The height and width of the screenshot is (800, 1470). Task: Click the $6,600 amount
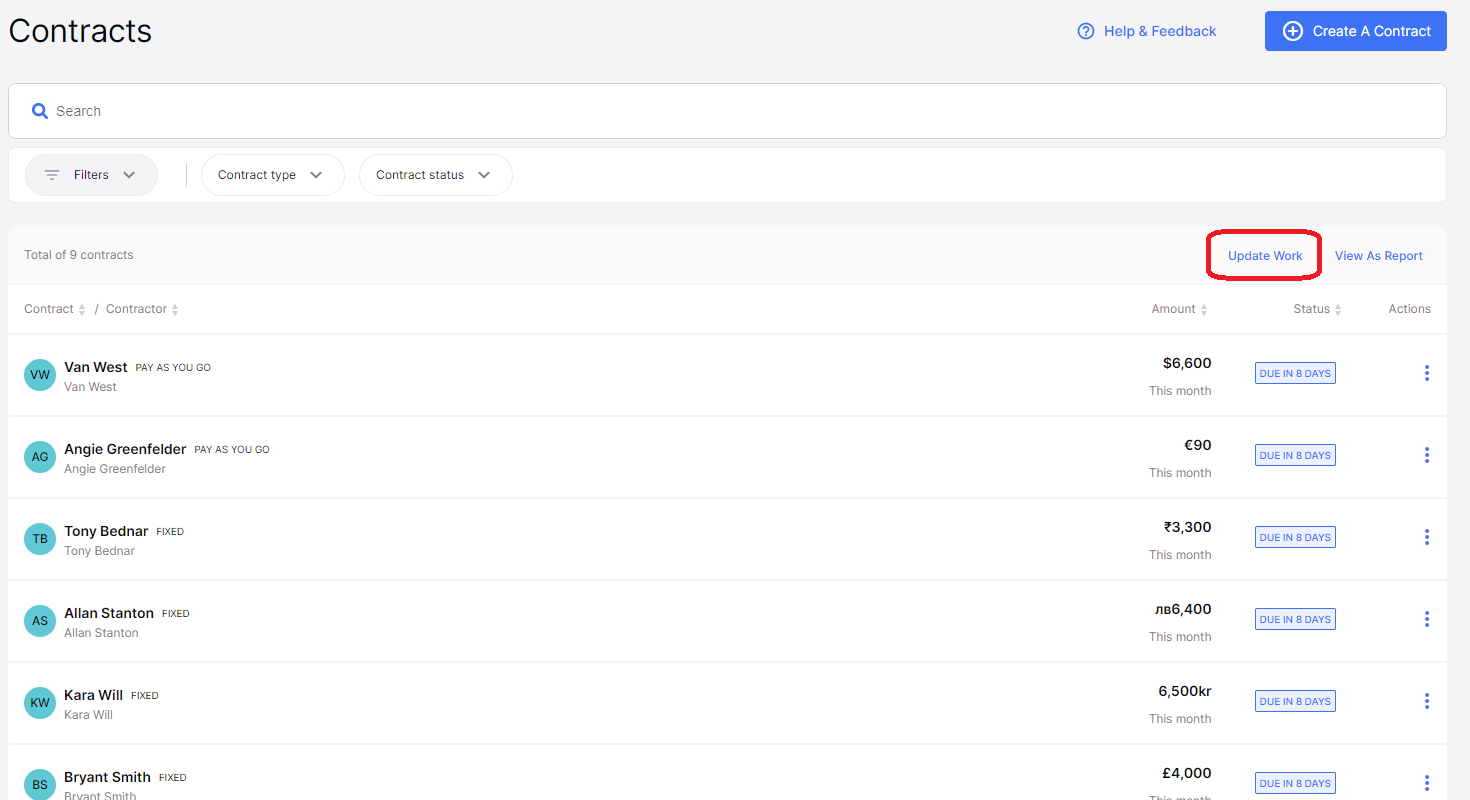[1187, 363]
